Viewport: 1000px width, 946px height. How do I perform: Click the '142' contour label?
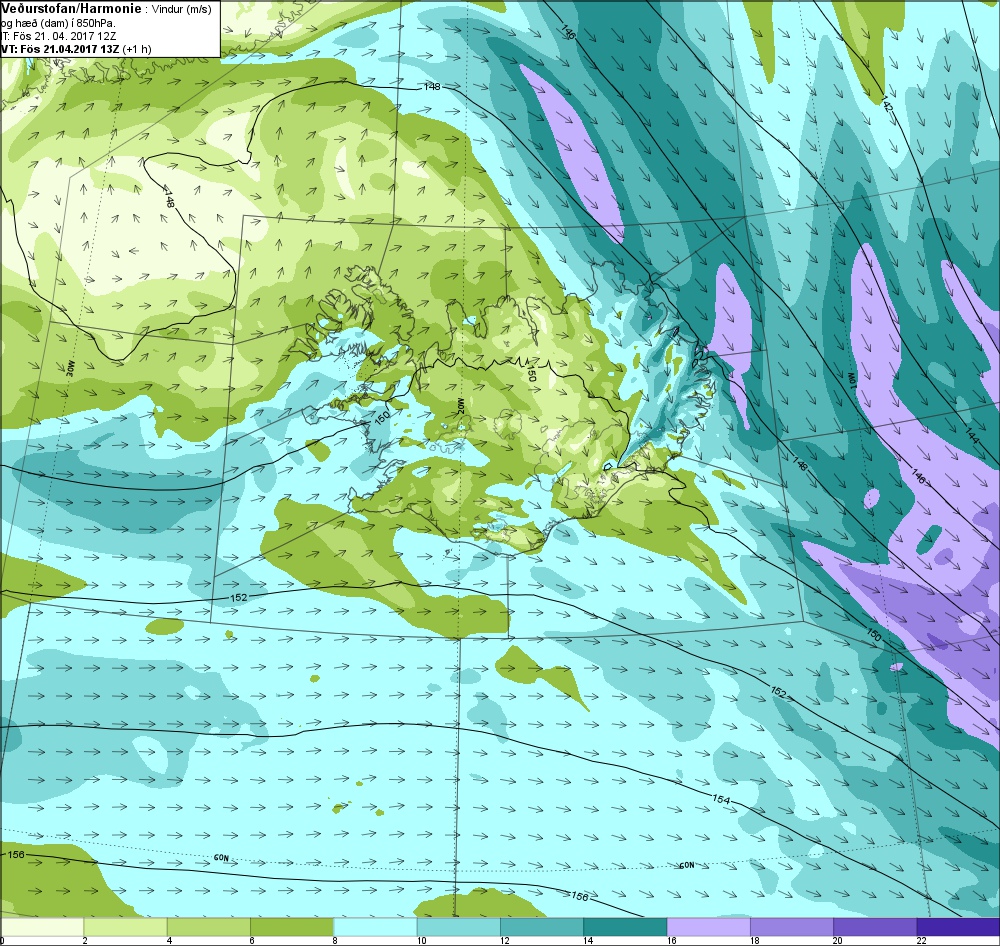tap(887, 102)
